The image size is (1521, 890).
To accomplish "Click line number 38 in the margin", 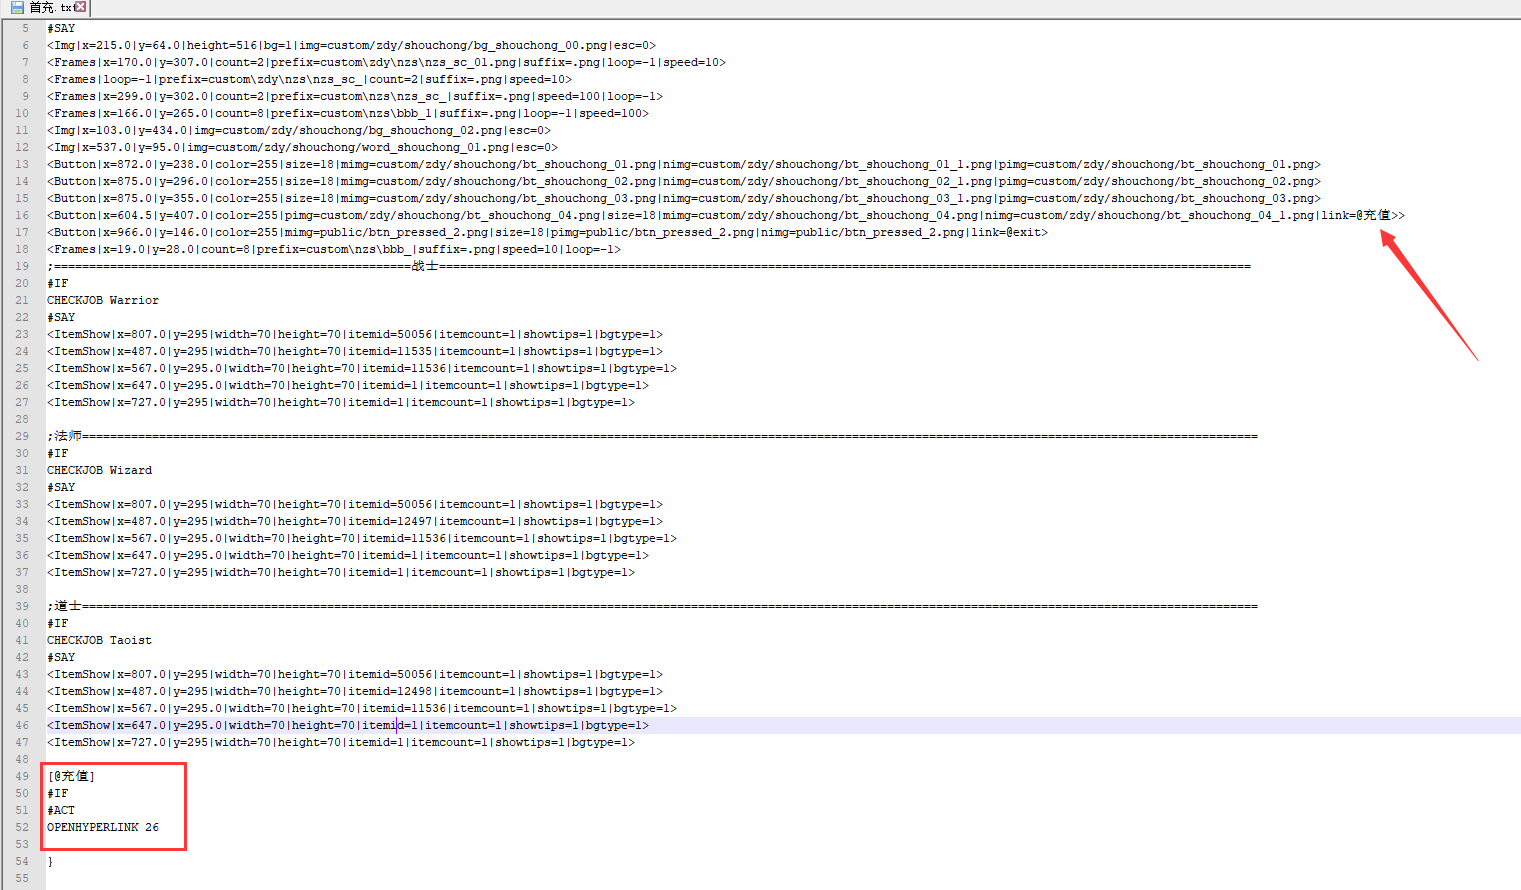I will point(22,589).
